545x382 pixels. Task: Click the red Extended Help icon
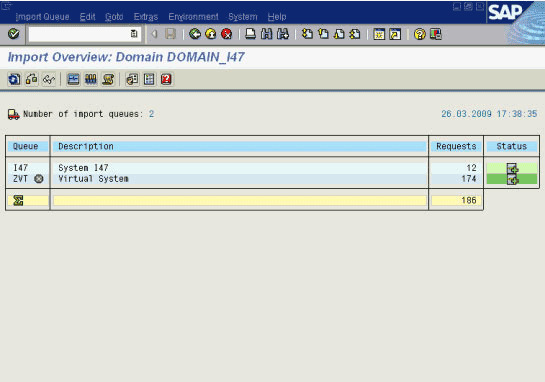166,79
